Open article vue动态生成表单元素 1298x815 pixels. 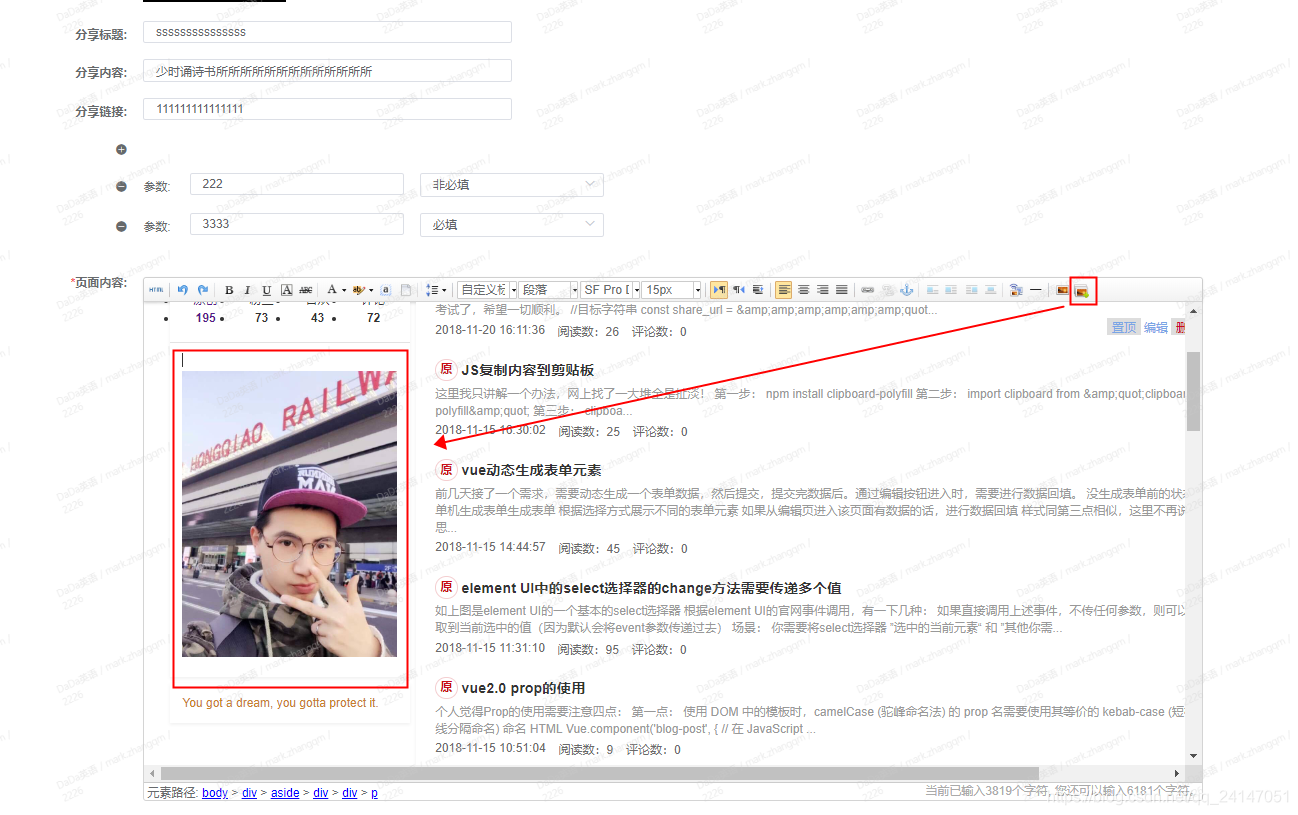[531, 470]
